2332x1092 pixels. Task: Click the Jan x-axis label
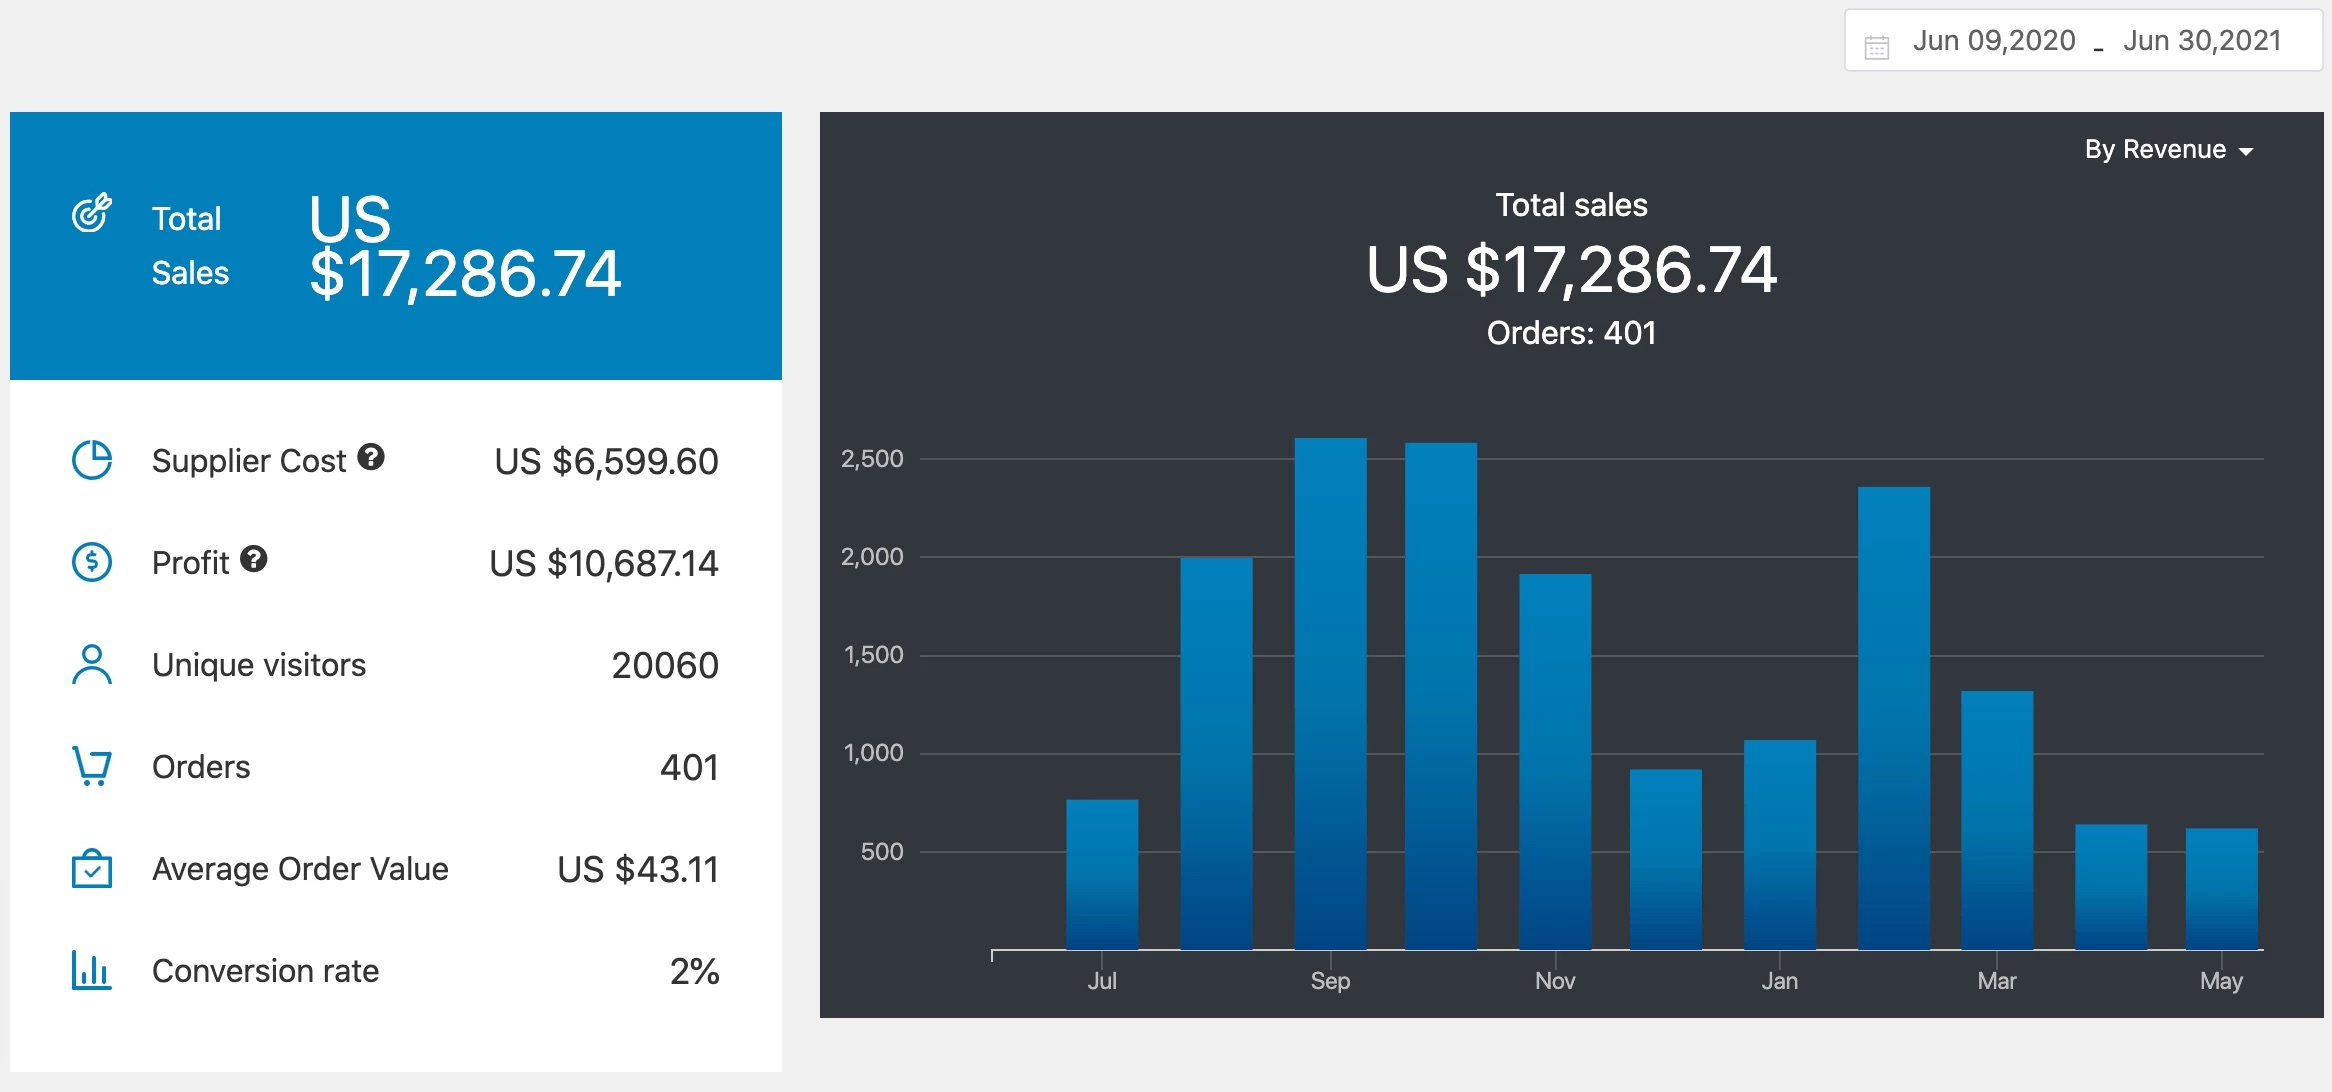(x=1780, y=981)
